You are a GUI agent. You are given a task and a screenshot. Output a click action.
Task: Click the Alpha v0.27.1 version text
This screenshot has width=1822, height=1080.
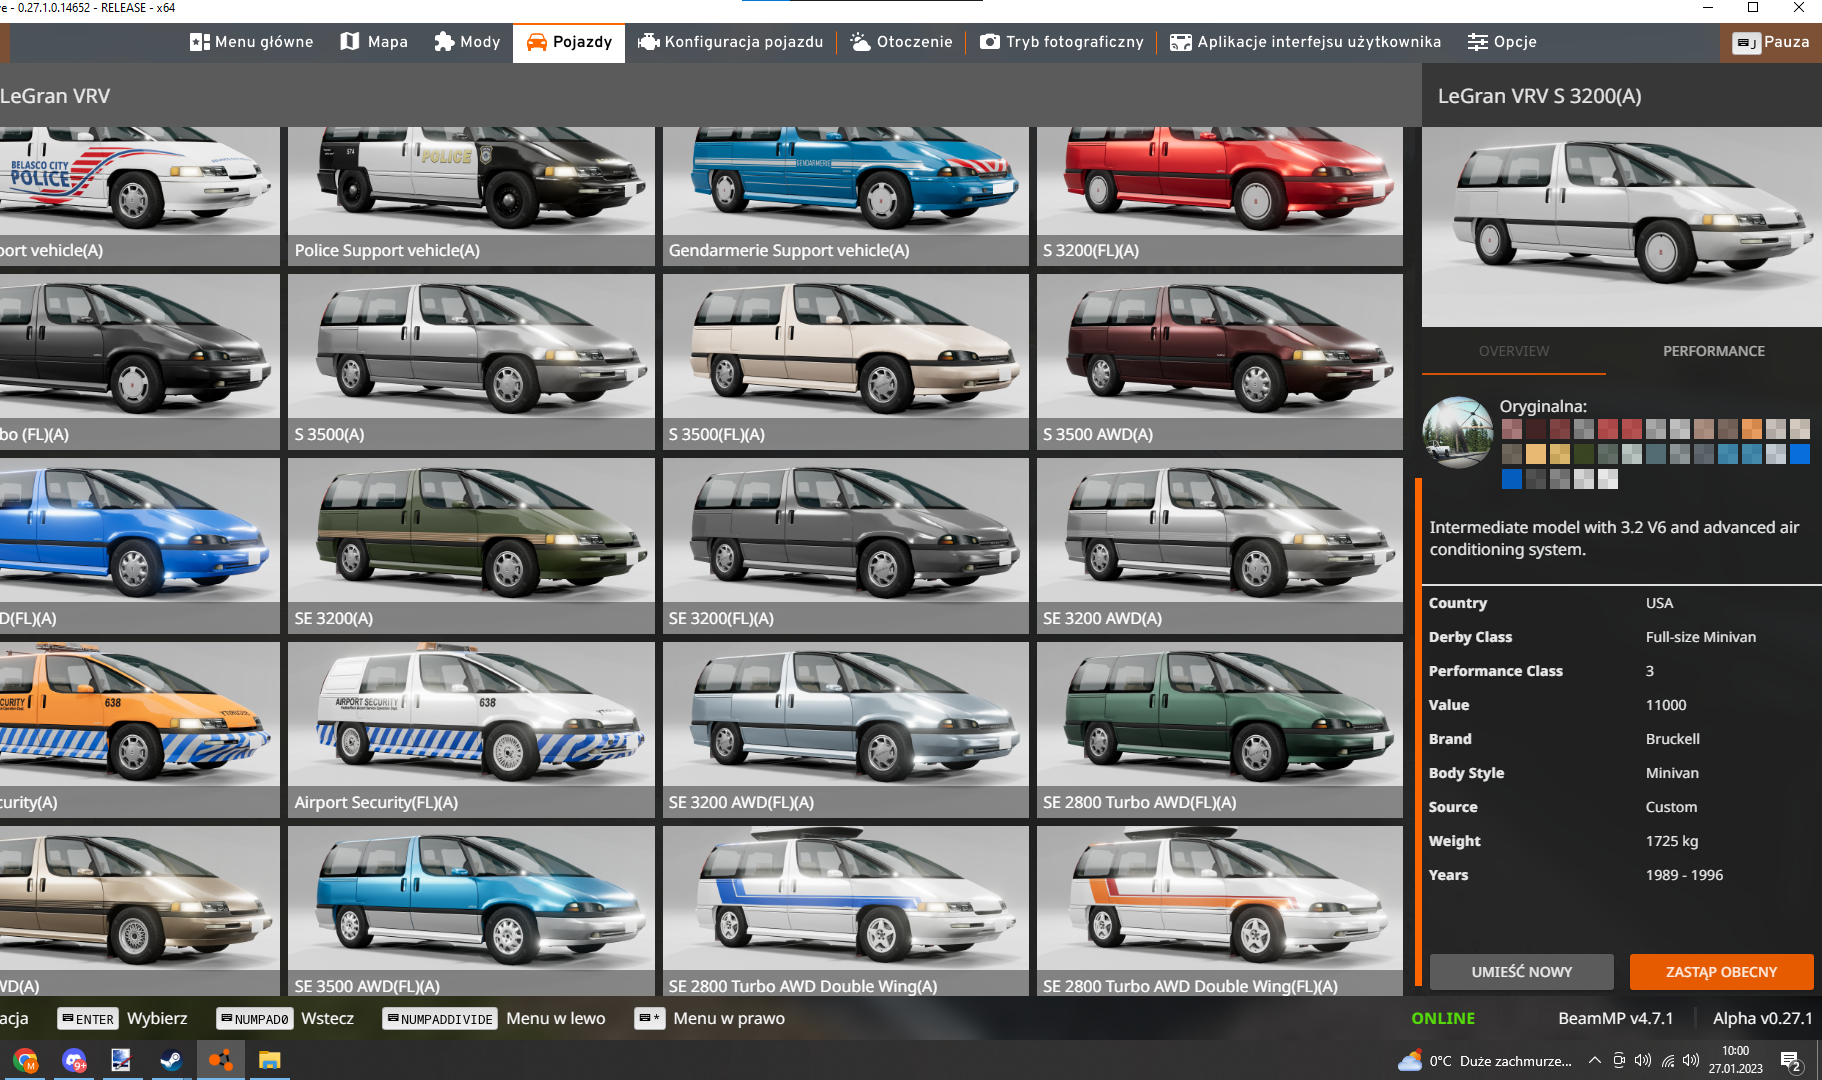pos(1762,1018)
